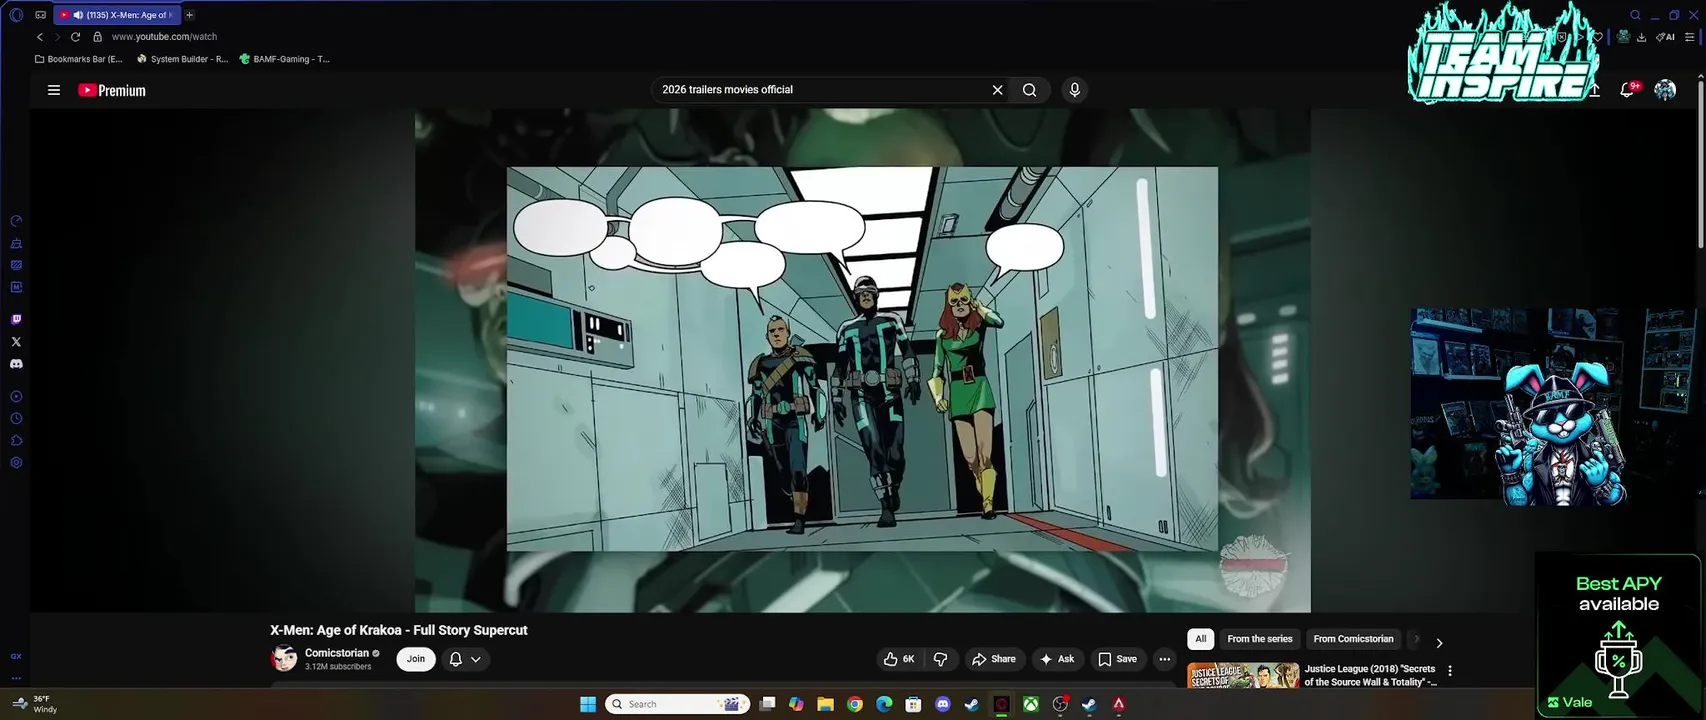This screenshot has width=1706, height=720.
Task: Mute the X-Men tab audio speaker
Action: (78, 15)
